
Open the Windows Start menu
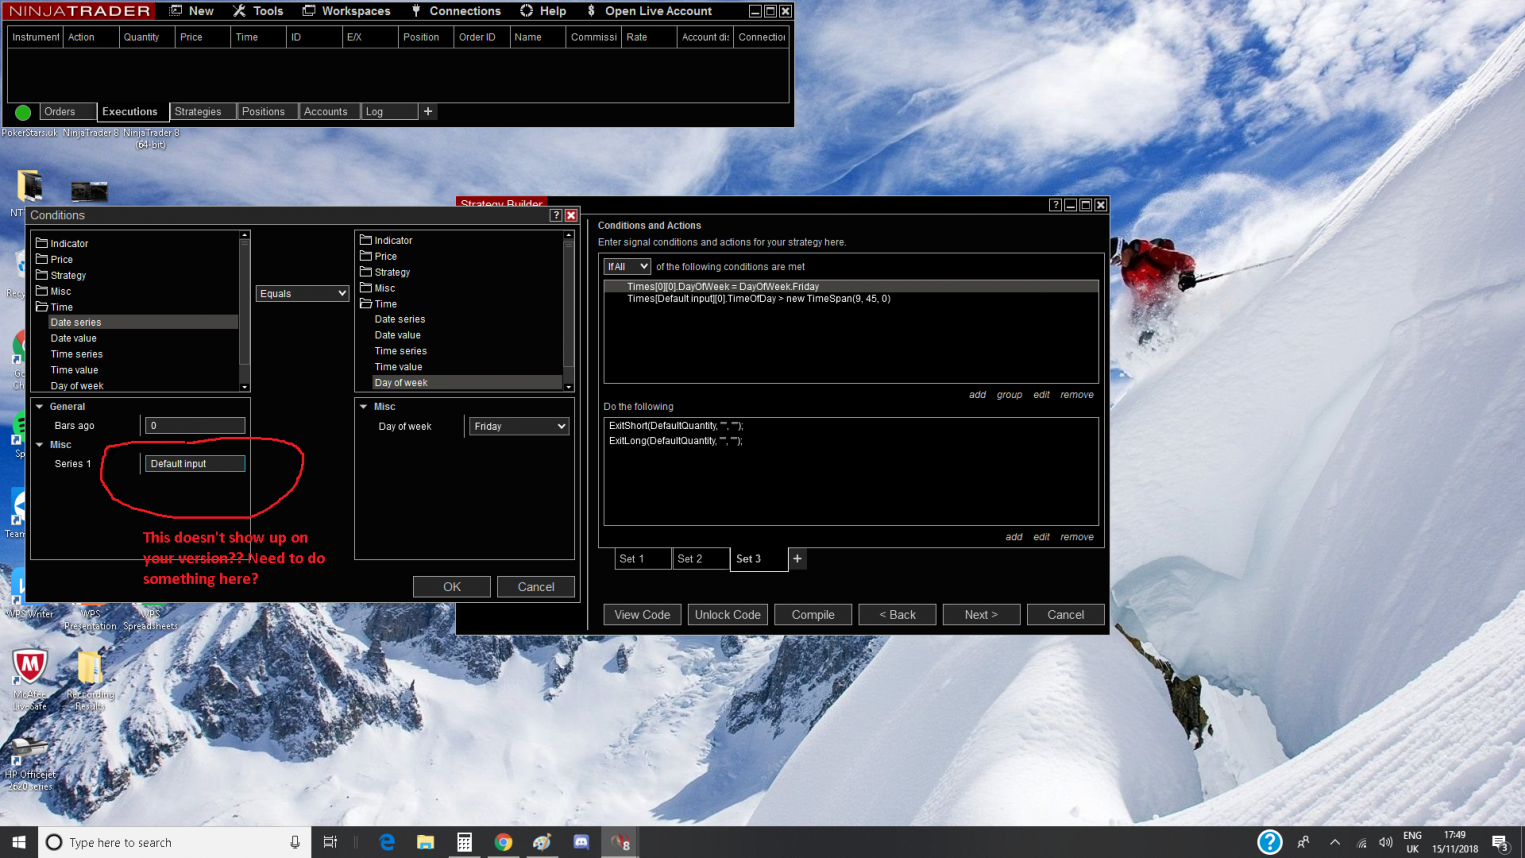point(18,843)
